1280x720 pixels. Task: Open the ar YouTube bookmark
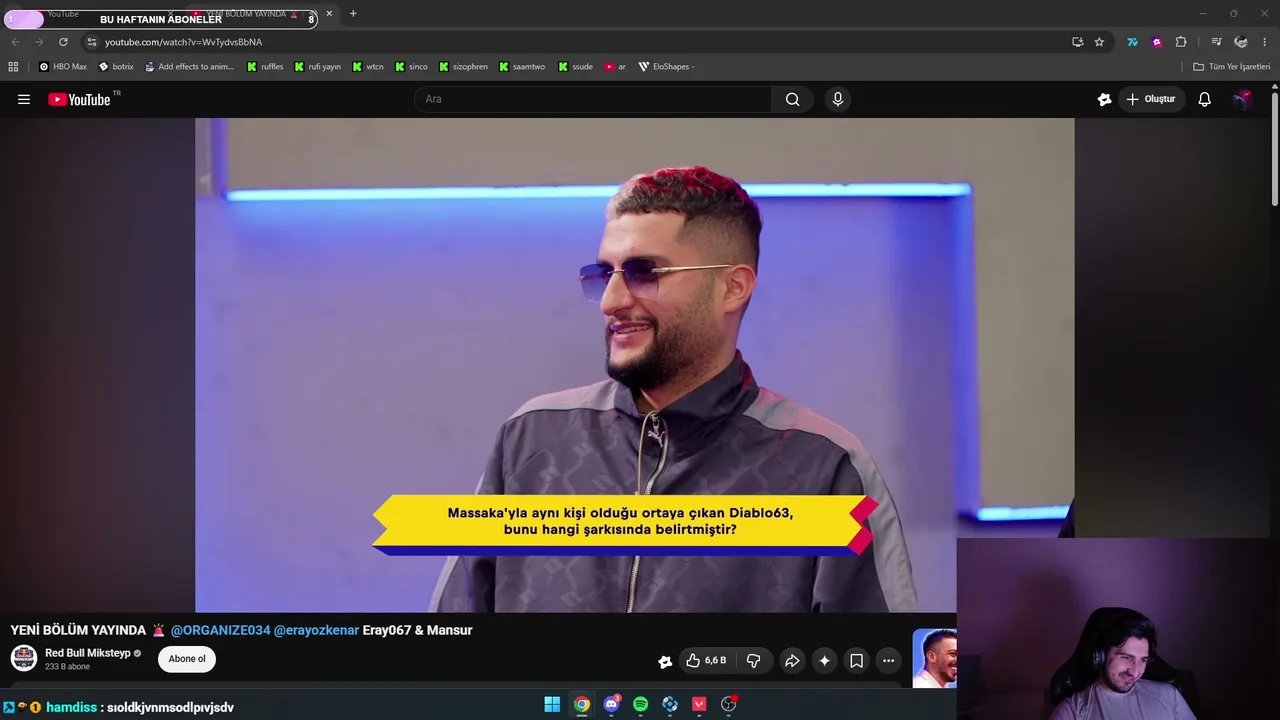pyautogui.click(x=615, y=67)
